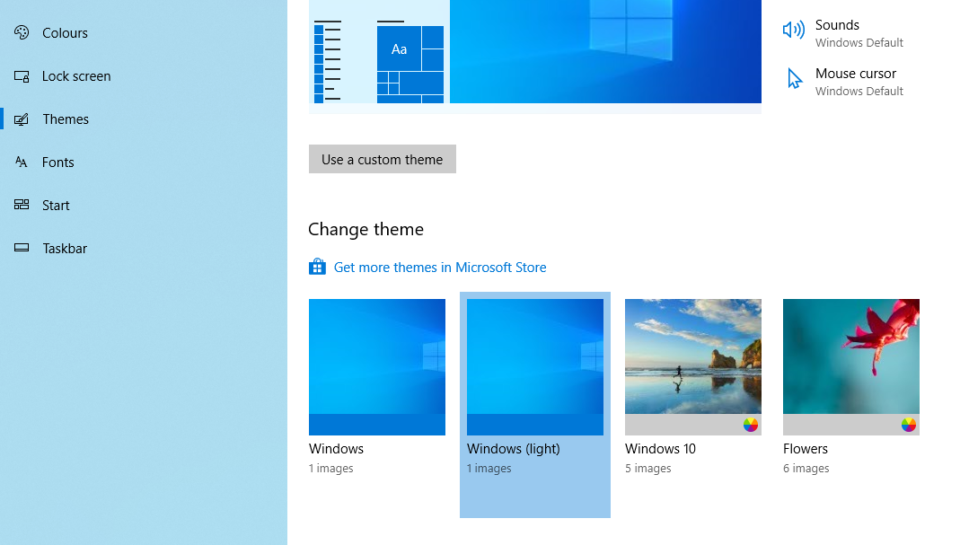Click the Sounds speaker icon
The height and width of the screenshot is (545, 960).
click(793, 29)
